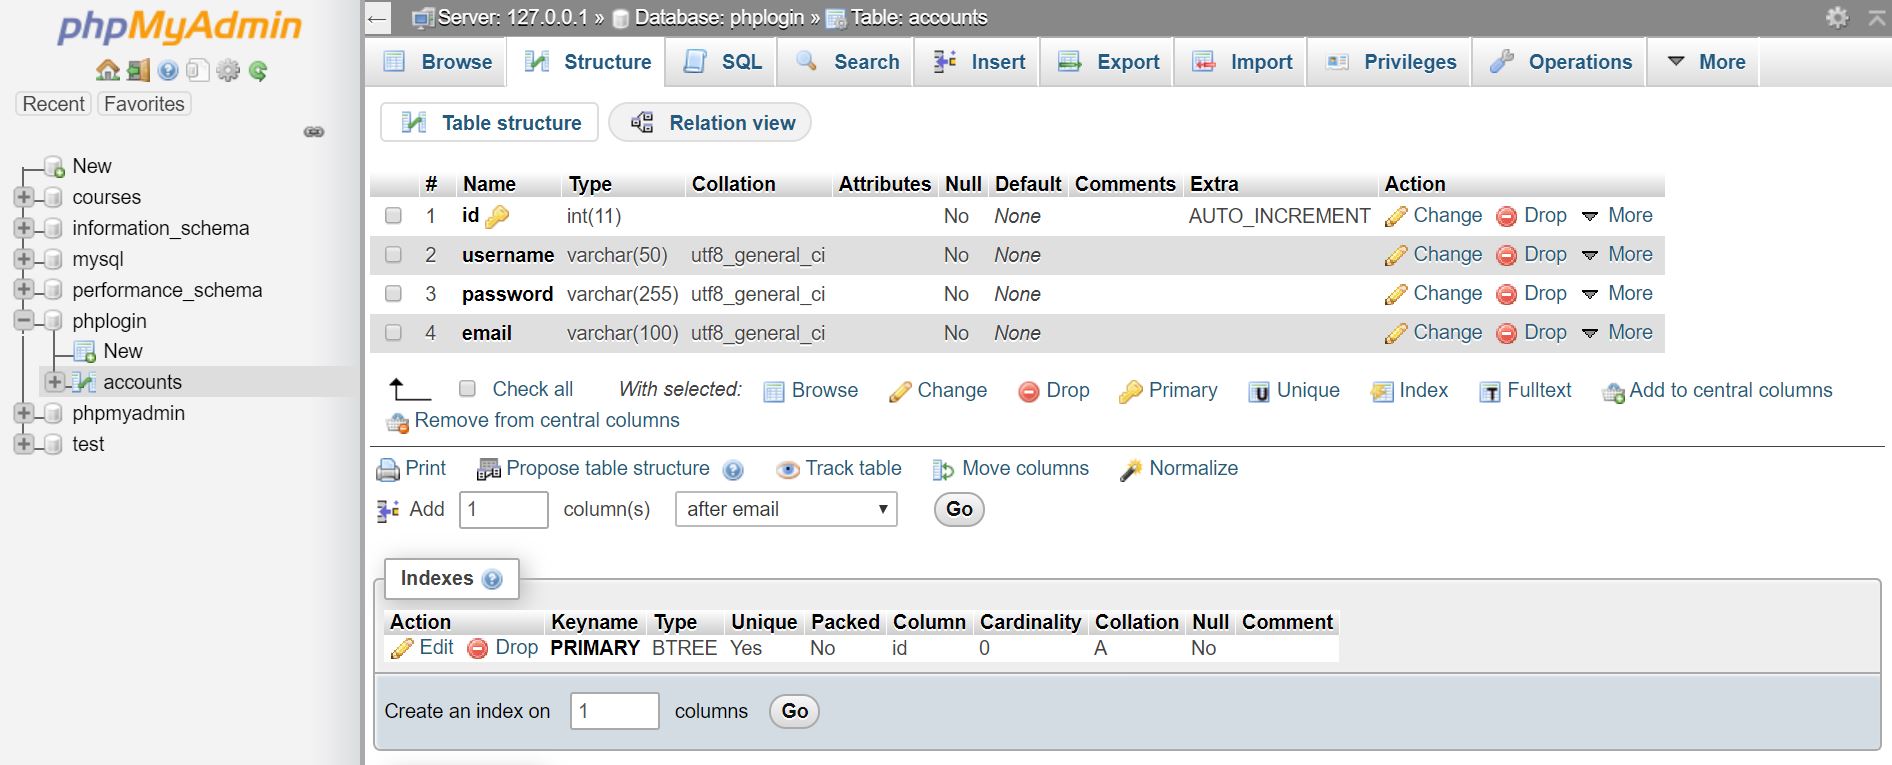
Task: Click the With selected Unique icon
Action: coord(1260,392)
